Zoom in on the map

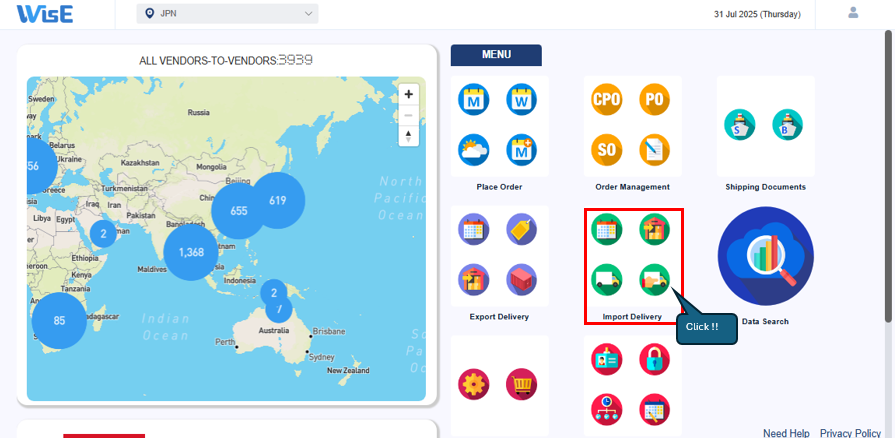(x=408, y=93)
